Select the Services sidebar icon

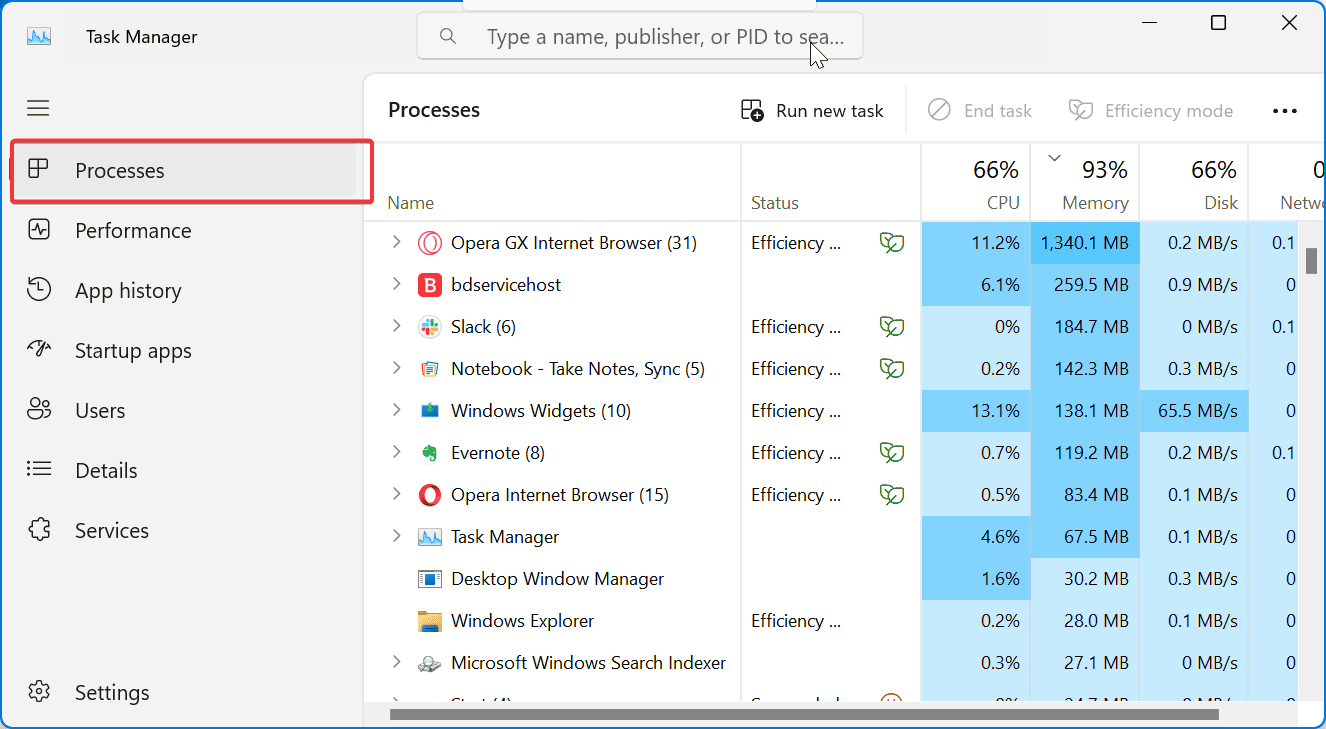[38, 530]
